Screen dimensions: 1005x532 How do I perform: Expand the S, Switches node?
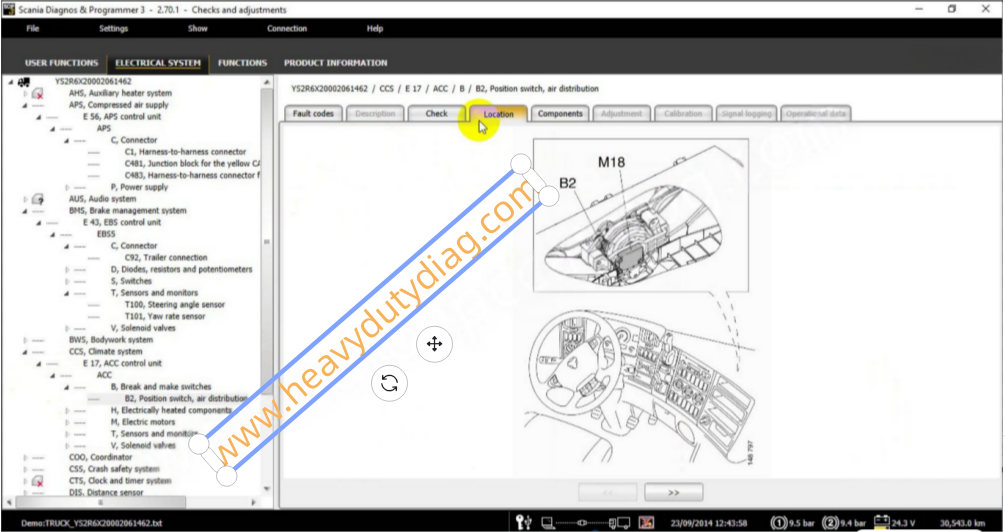click(x=67, y=281)
